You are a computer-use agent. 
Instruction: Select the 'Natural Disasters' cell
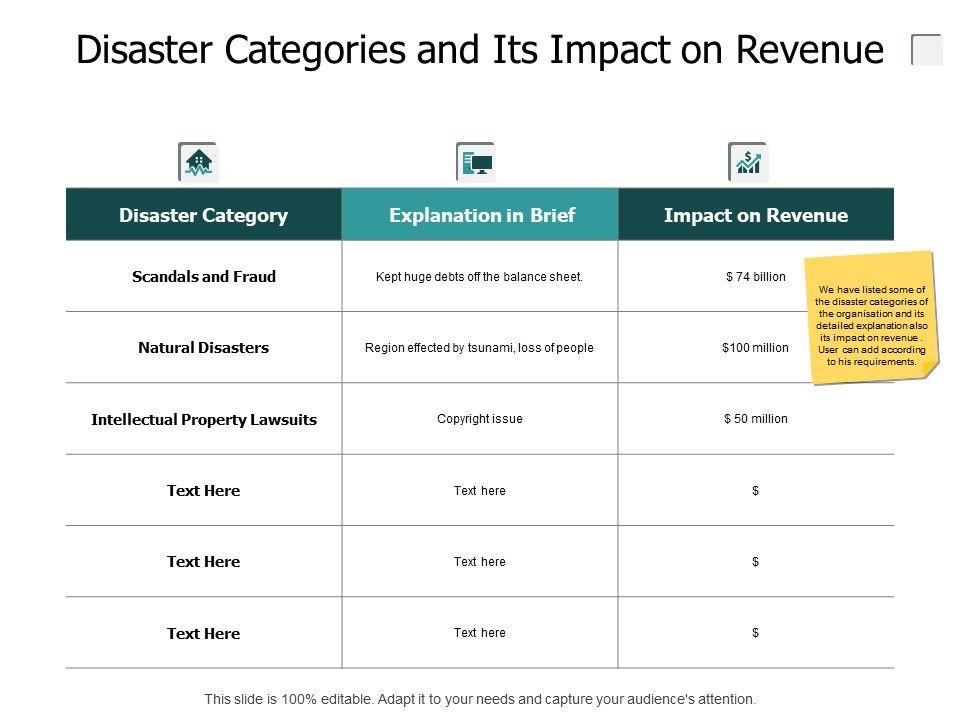[203, 348]
